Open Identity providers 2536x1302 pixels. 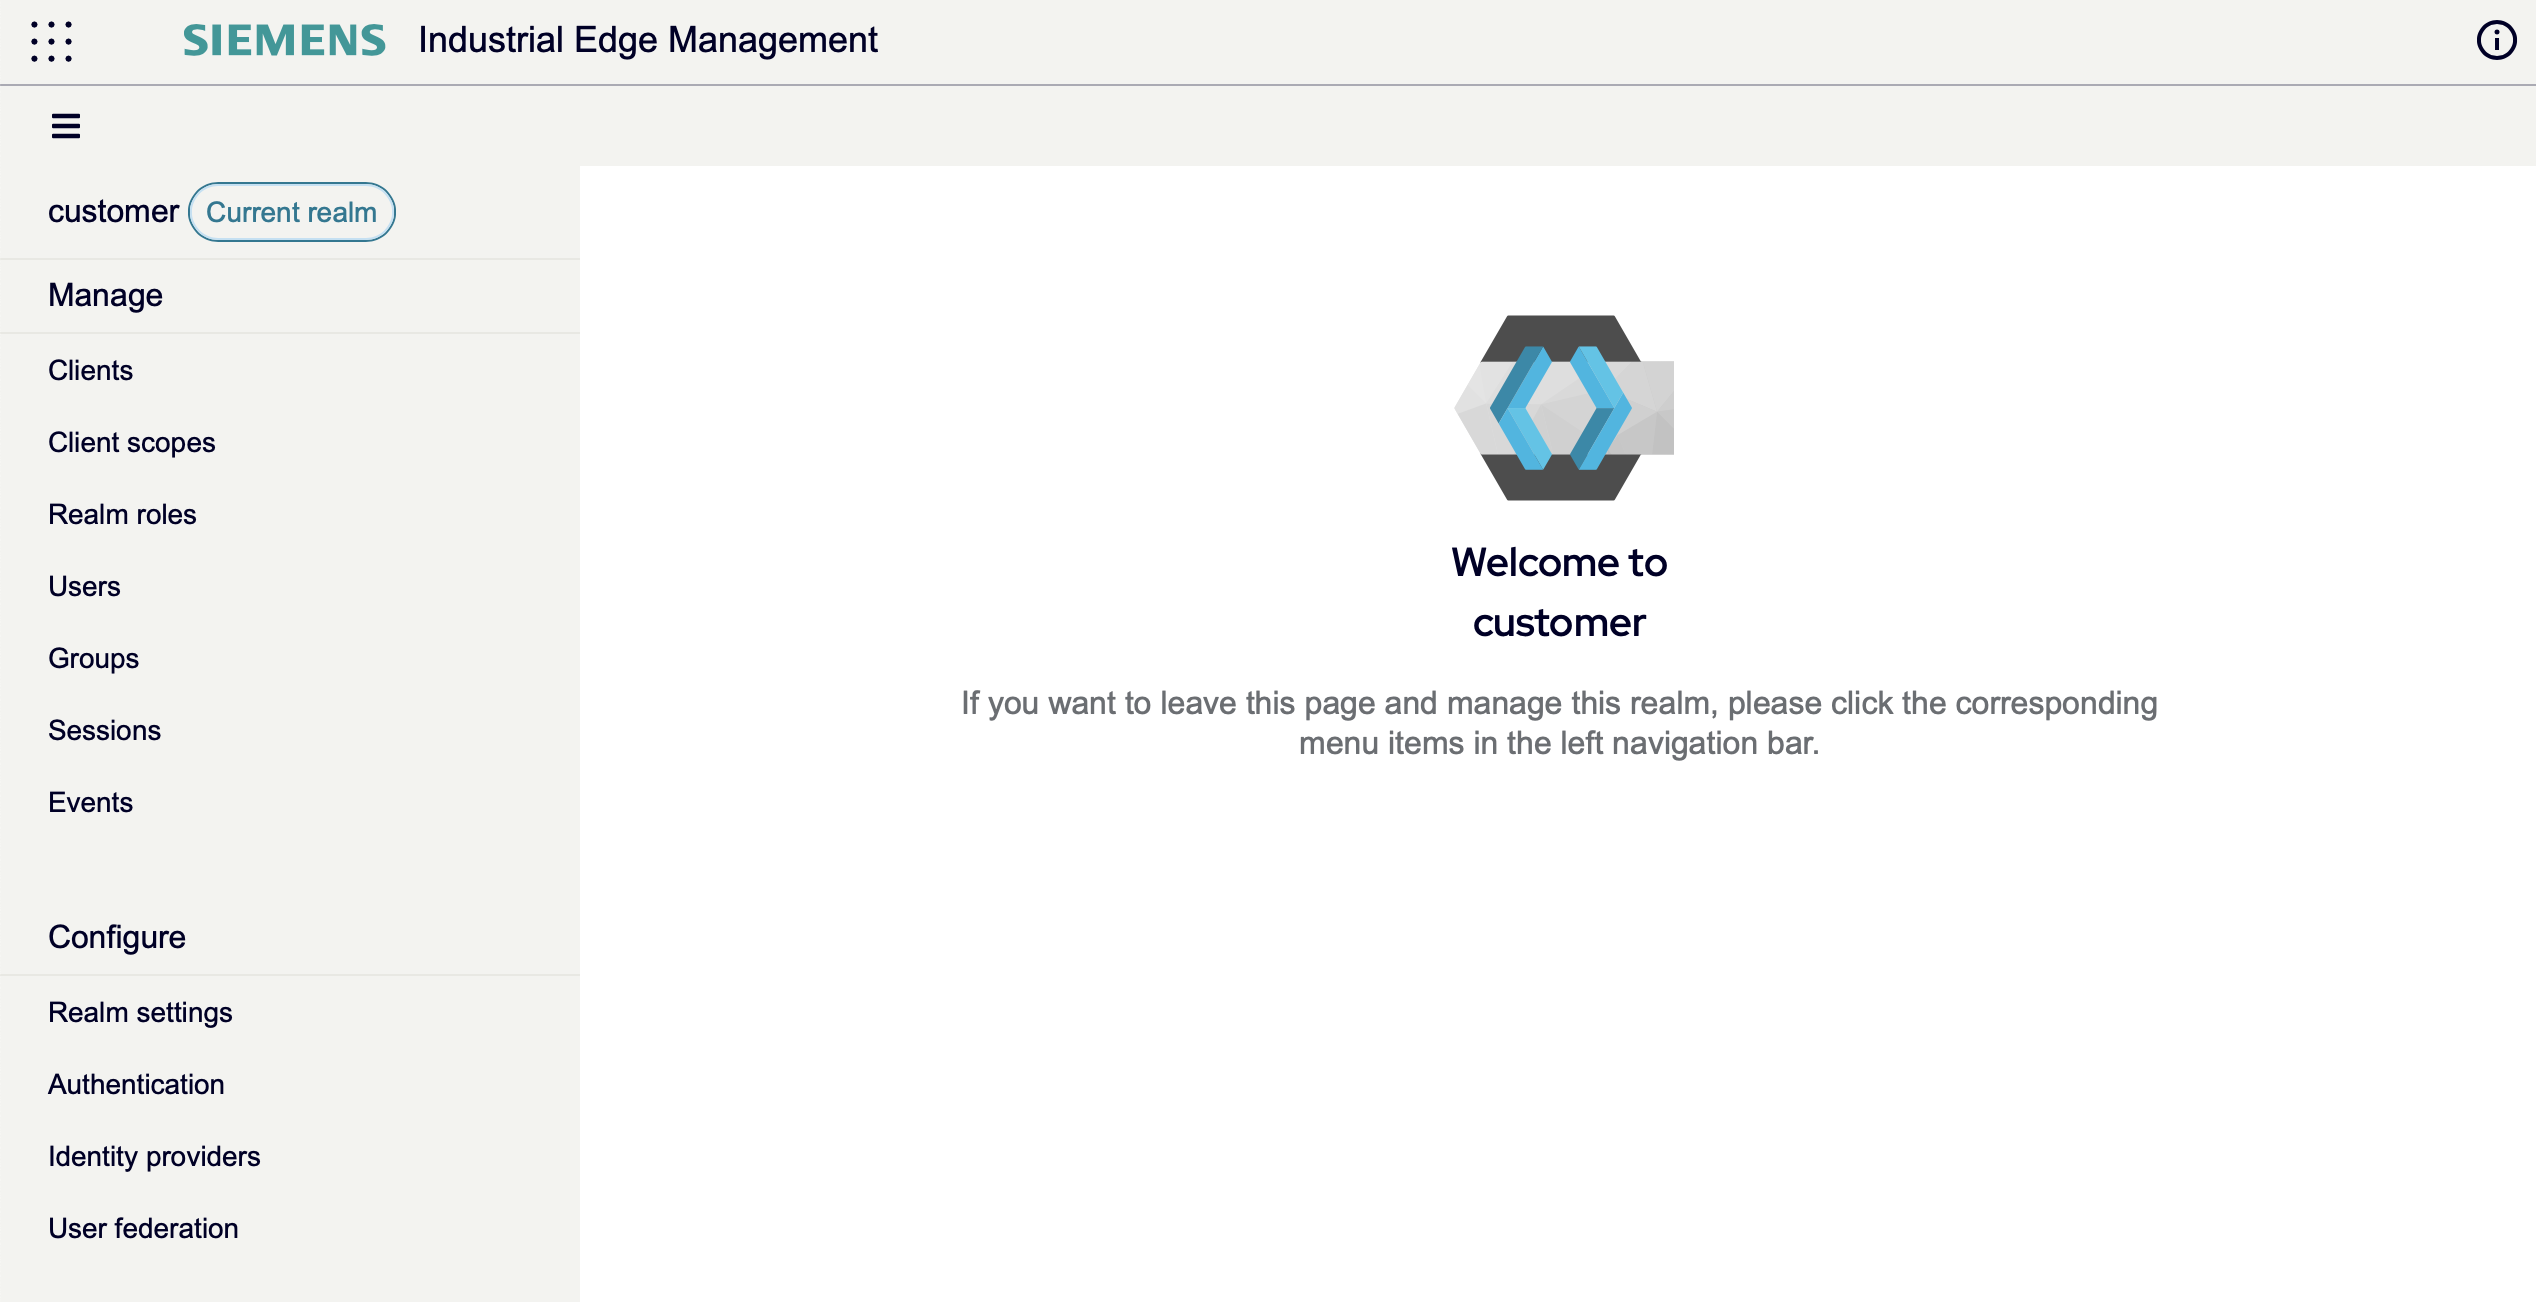154,1156
